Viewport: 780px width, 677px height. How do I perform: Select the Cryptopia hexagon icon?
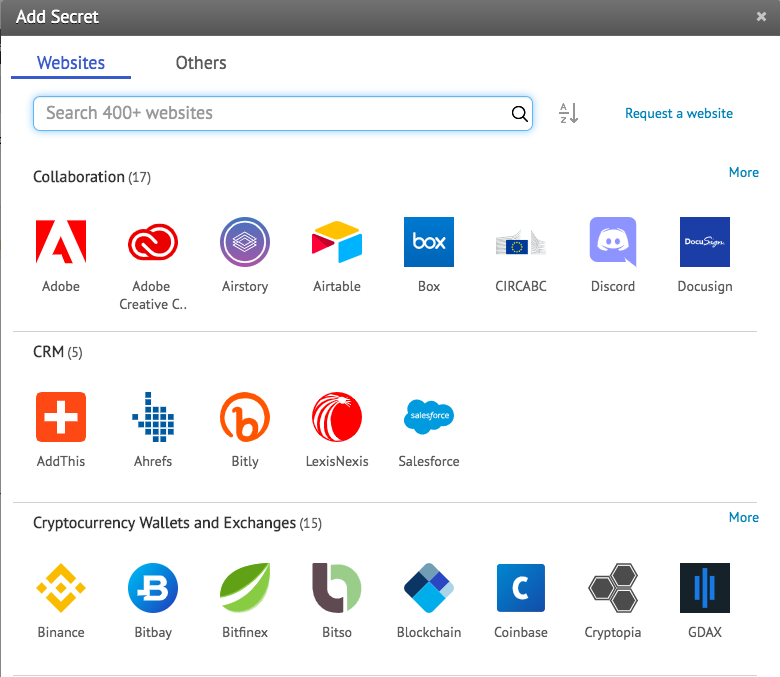613,588
